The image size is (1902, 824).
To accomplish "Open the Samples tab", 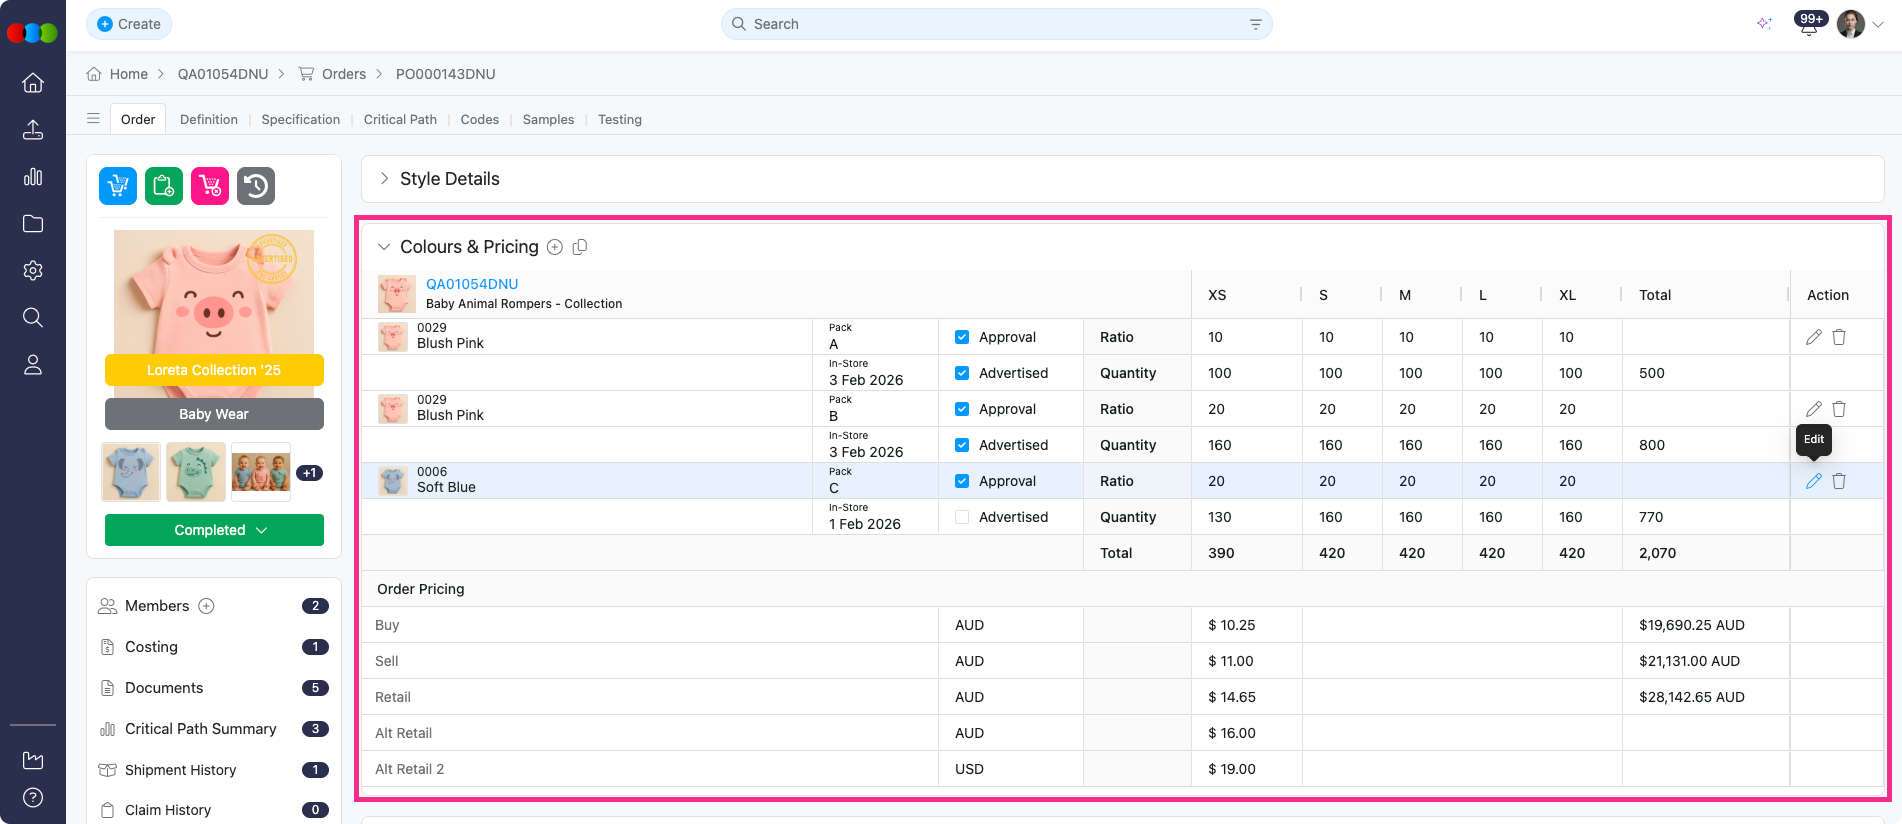I will (x=548, y=119).
